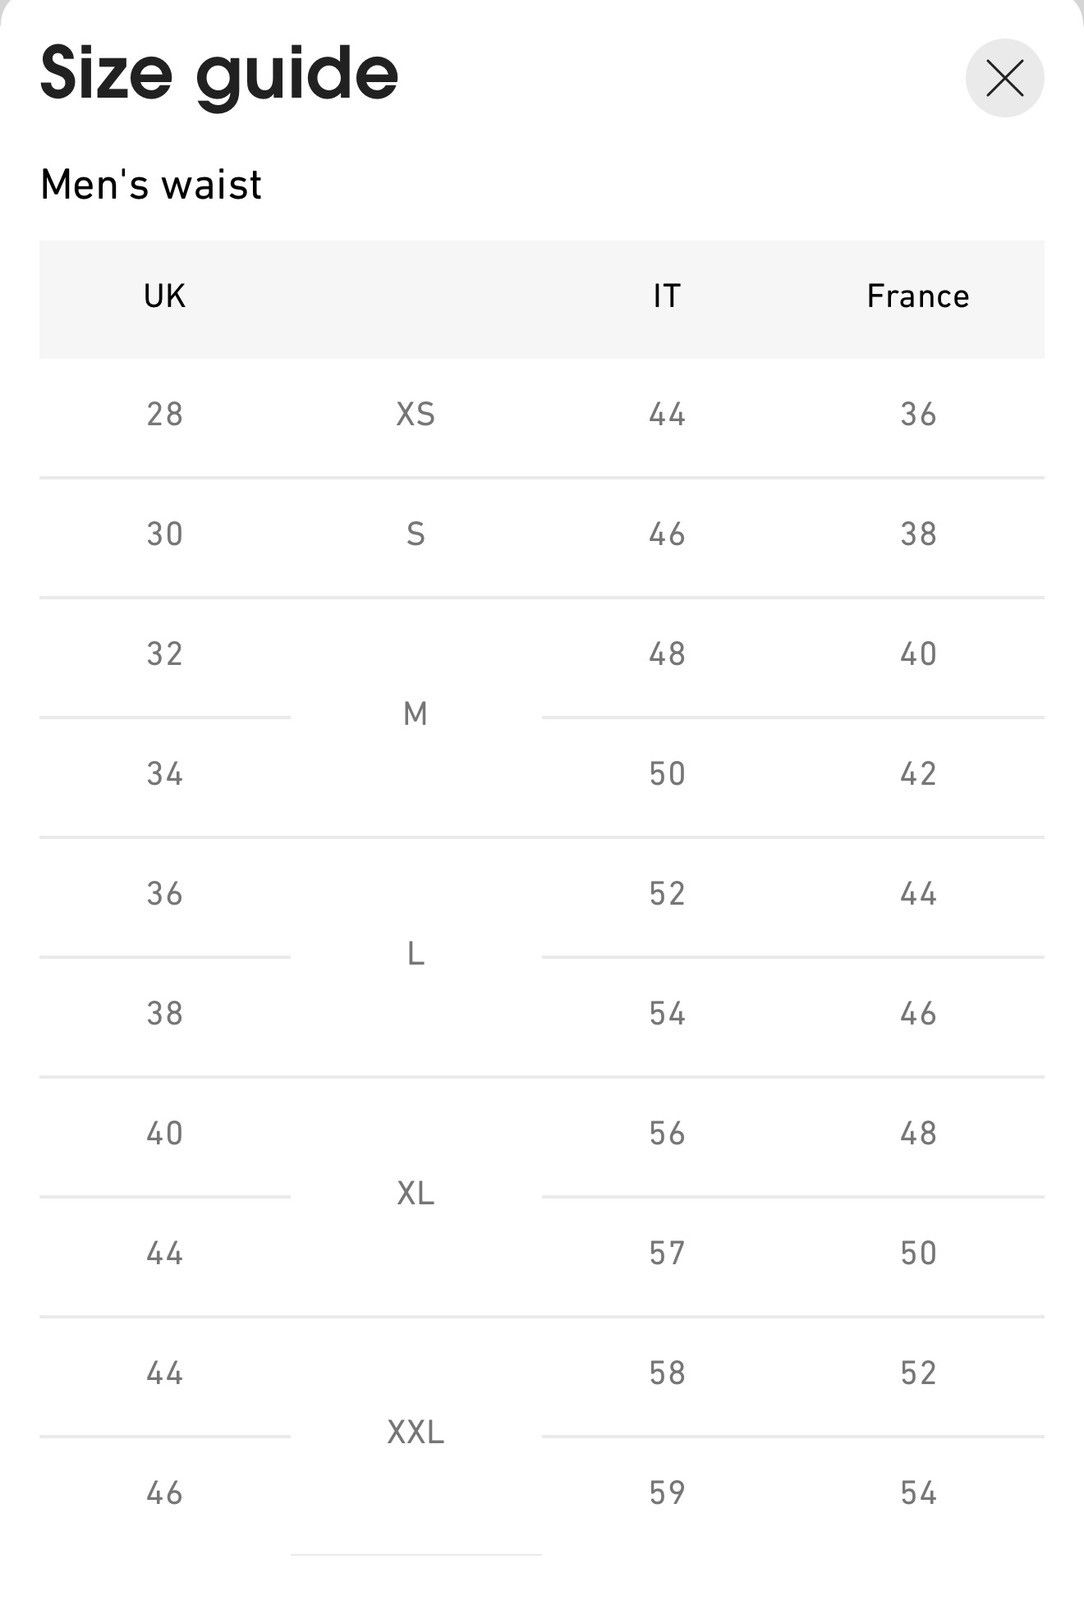This screenshot has height=1600, width=1084.
Task: Select UK waist size 28
Action: (x=165, y=415)
